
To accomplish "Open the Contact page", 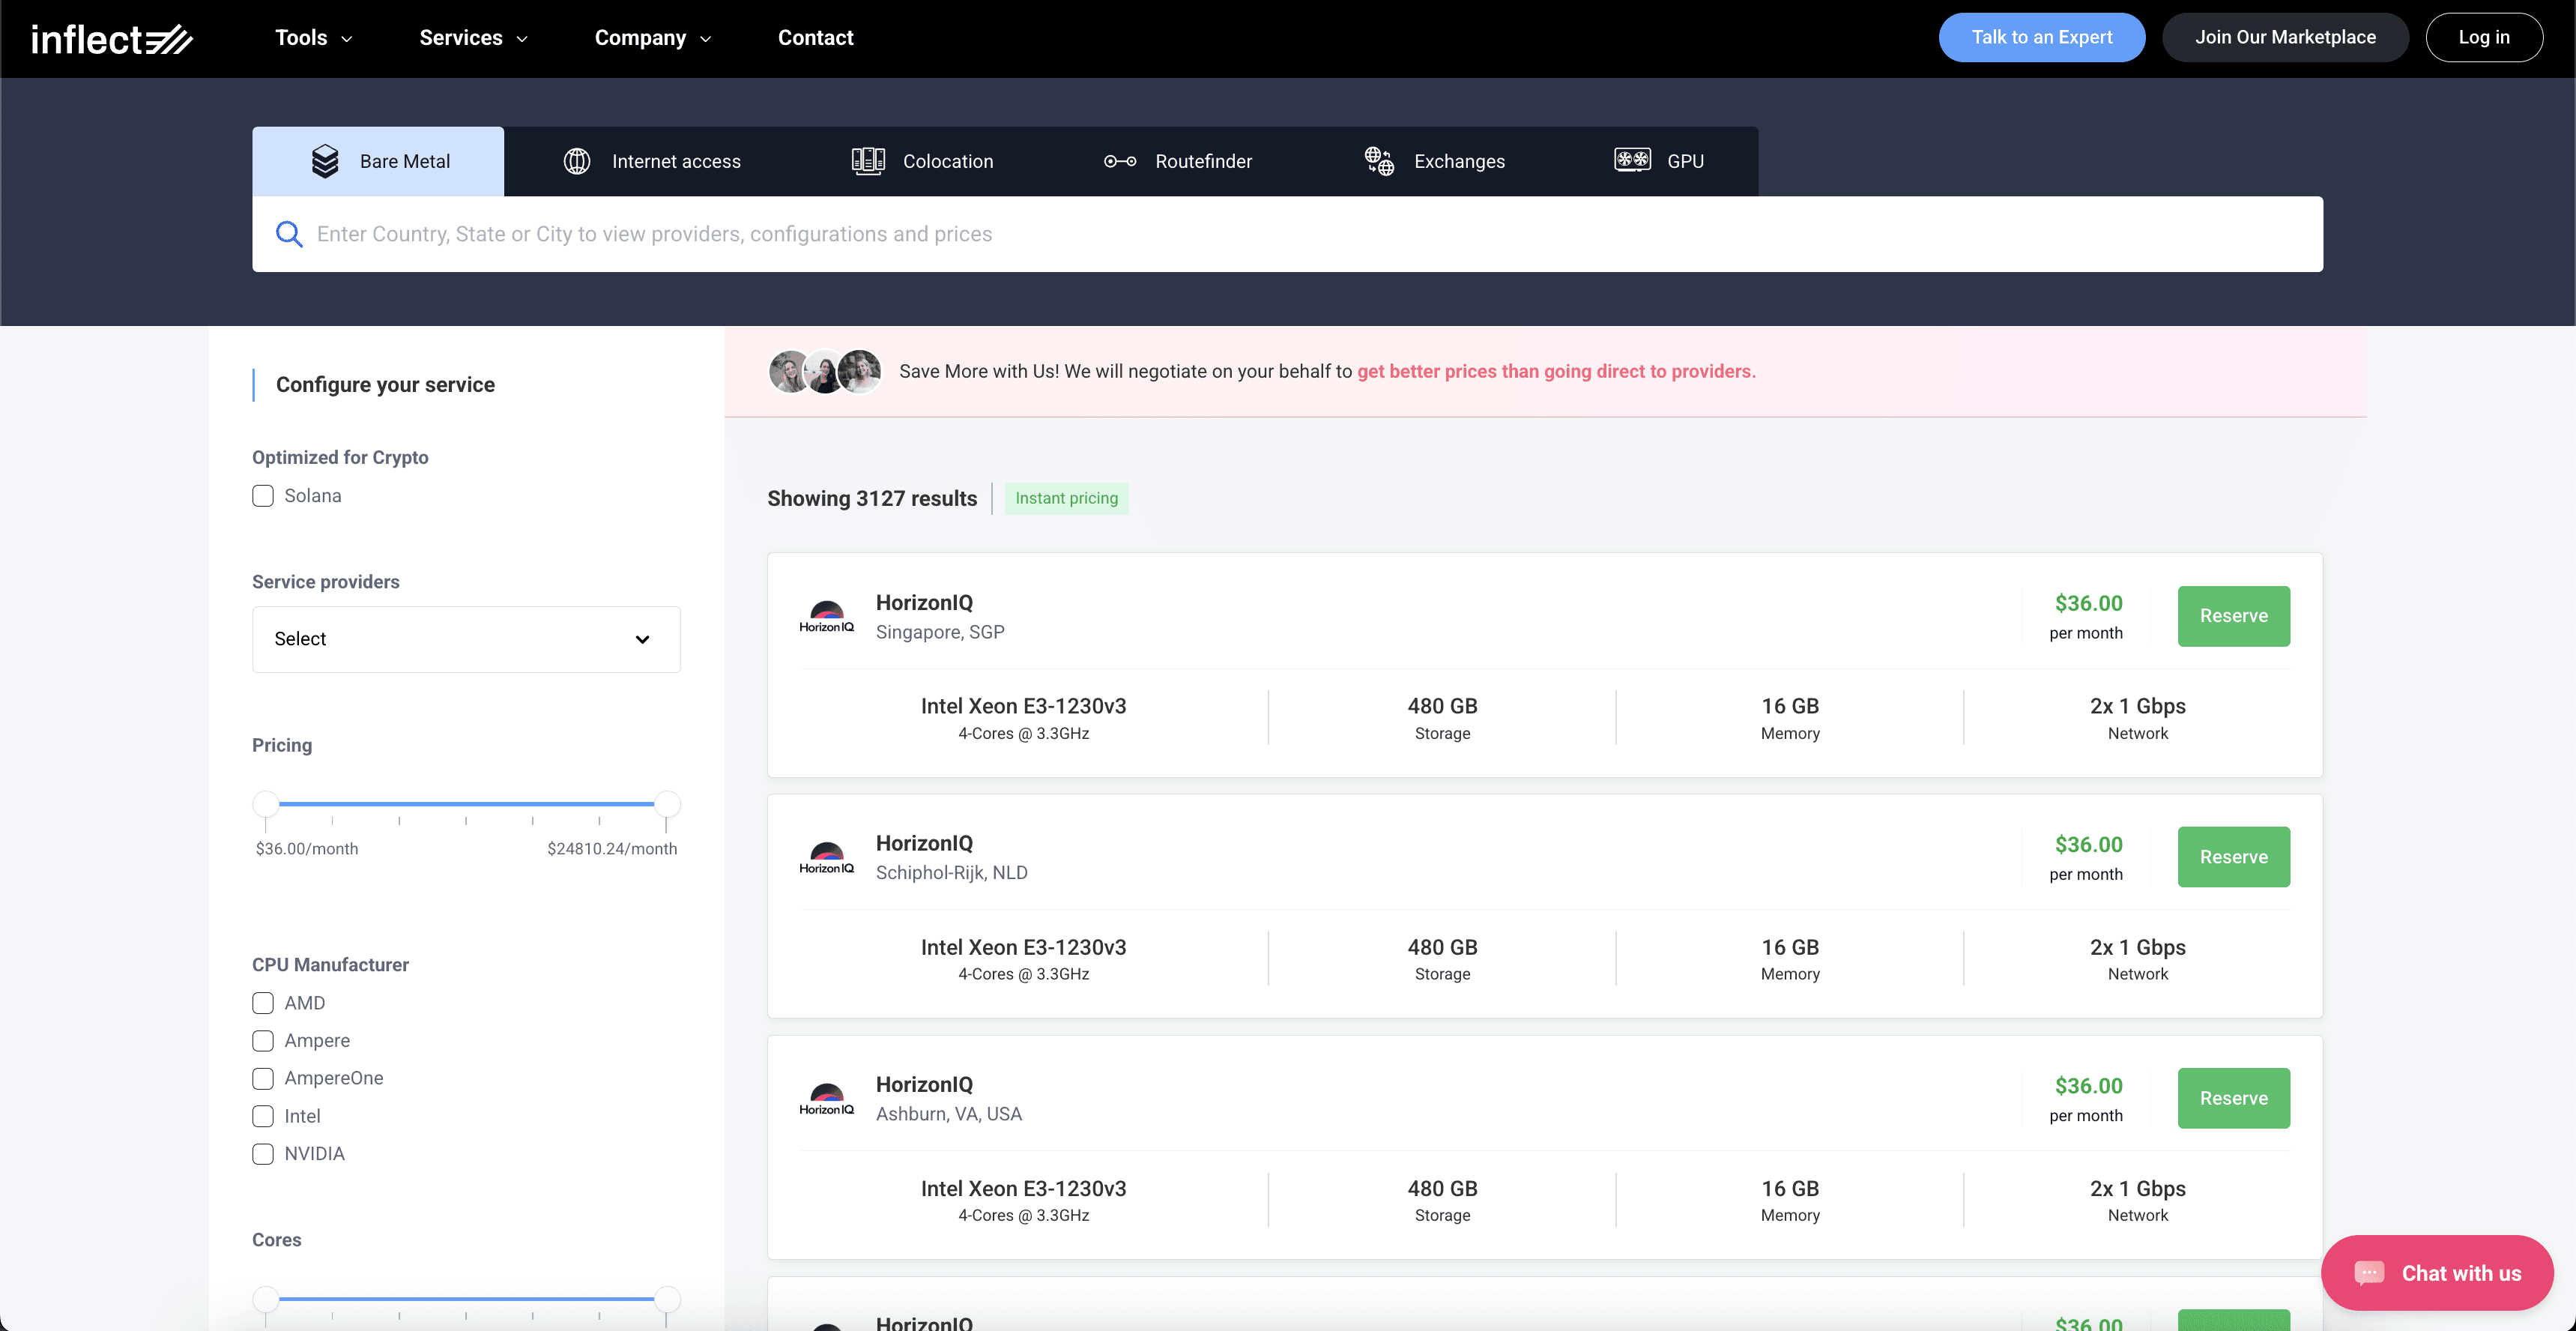I will pyautogui.click(x=815, y=38).
